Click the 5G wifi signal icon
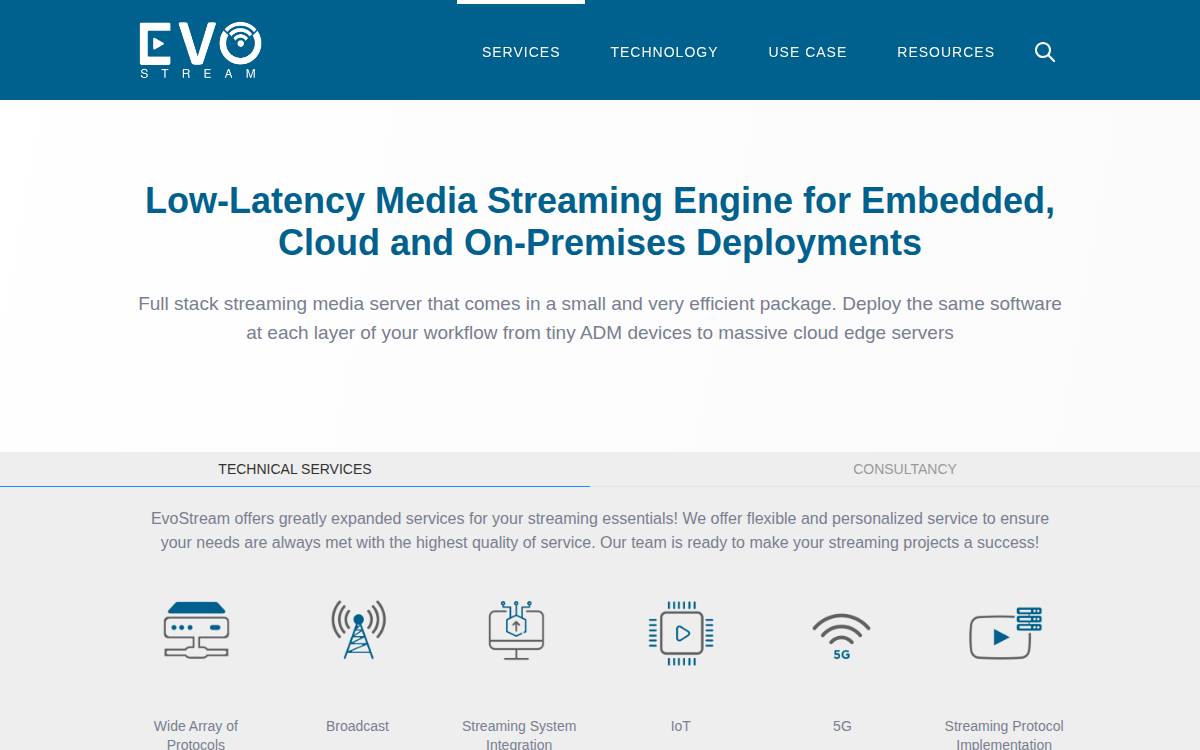The width and height of the screenshot is (1200, 750). coord(841,637)
